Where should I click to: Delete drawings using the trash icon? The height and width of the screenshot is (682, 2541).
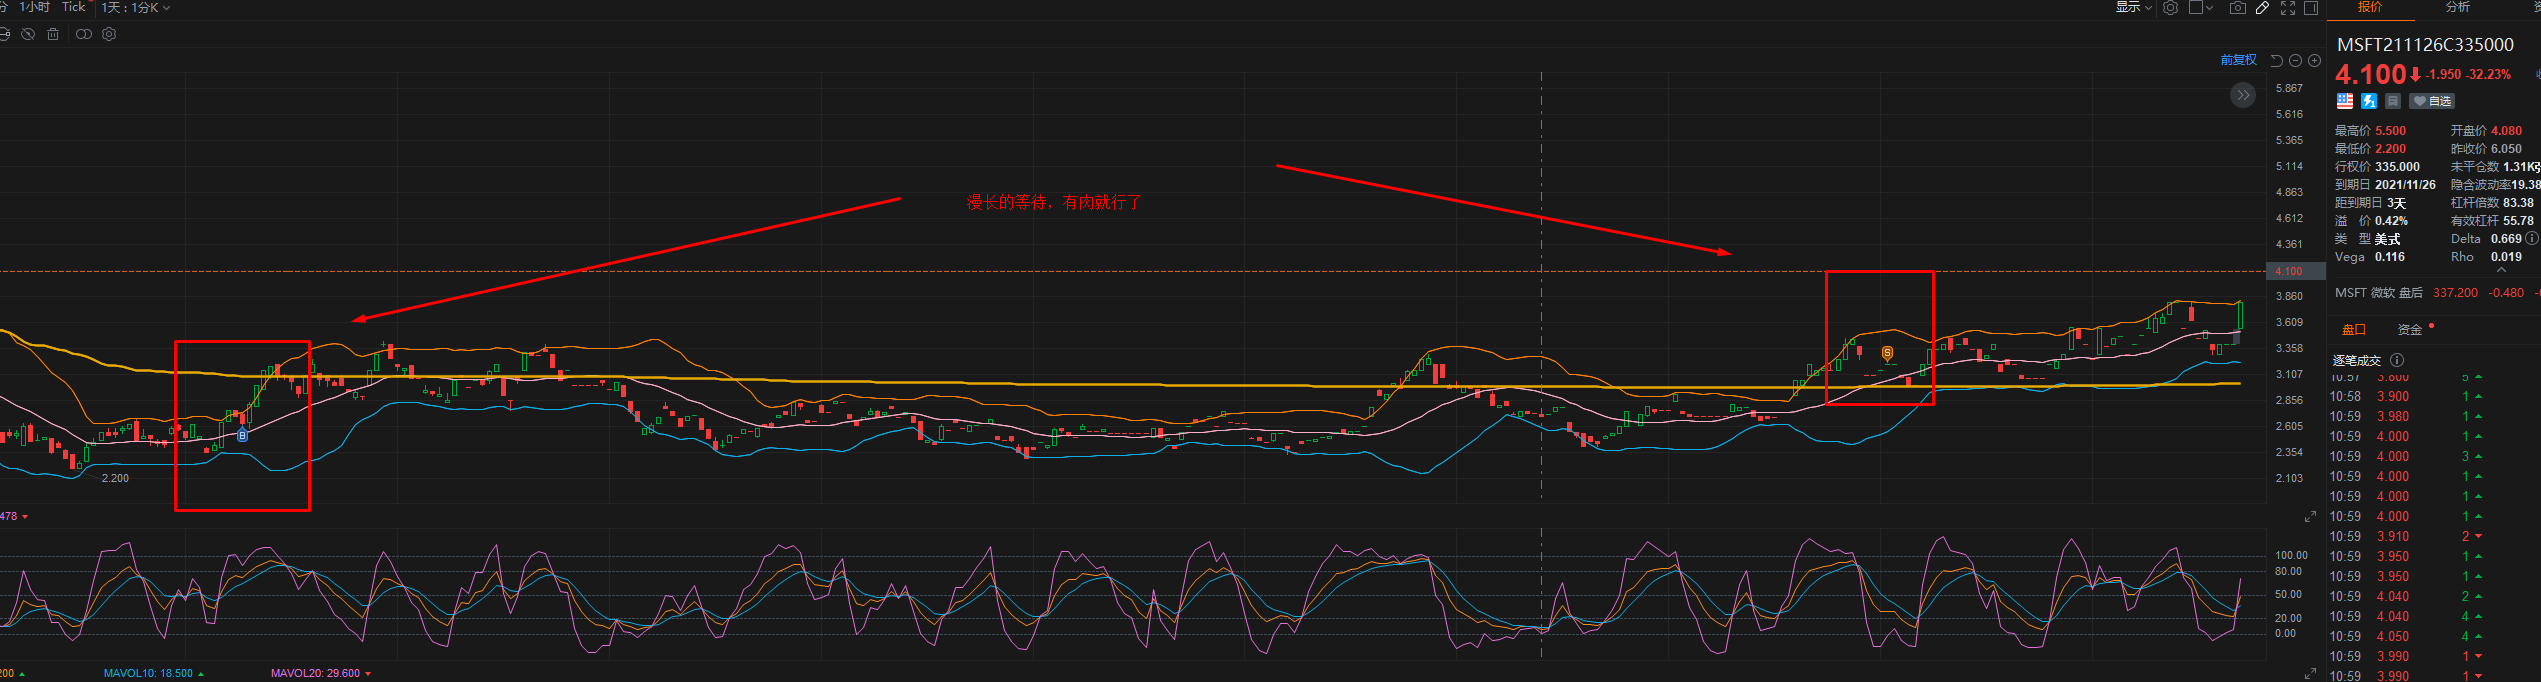click(53, 34)
